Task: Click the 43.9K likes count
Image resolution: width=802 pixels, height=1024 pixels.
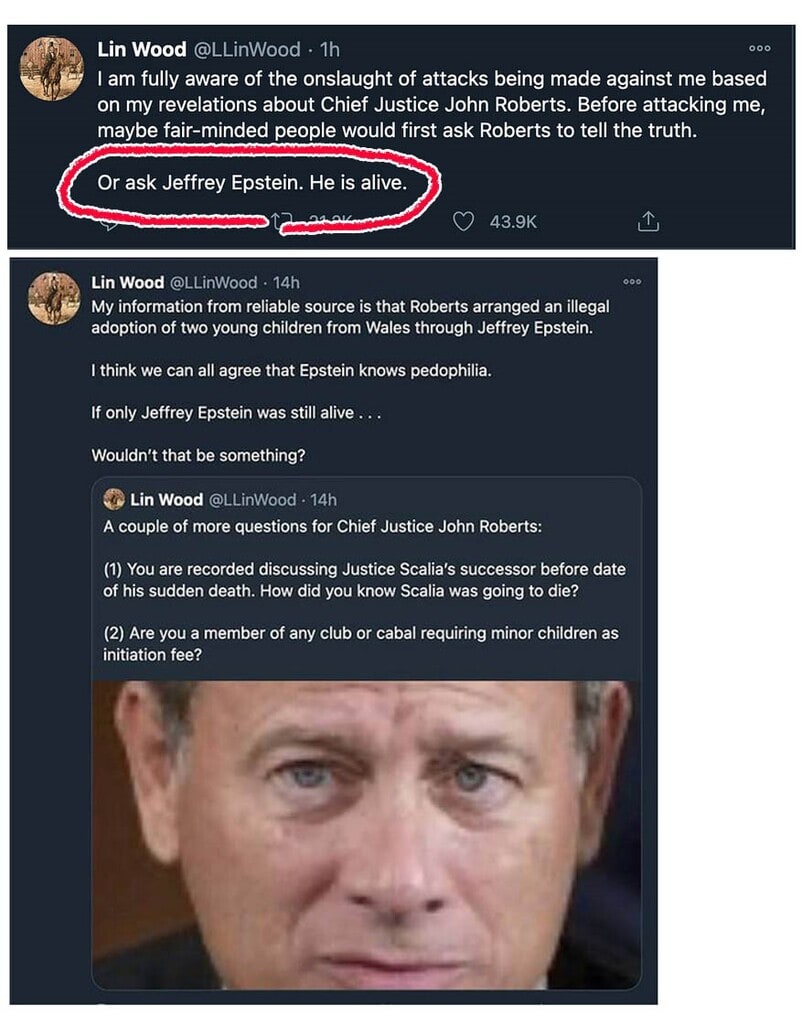Action: [513, 222]
